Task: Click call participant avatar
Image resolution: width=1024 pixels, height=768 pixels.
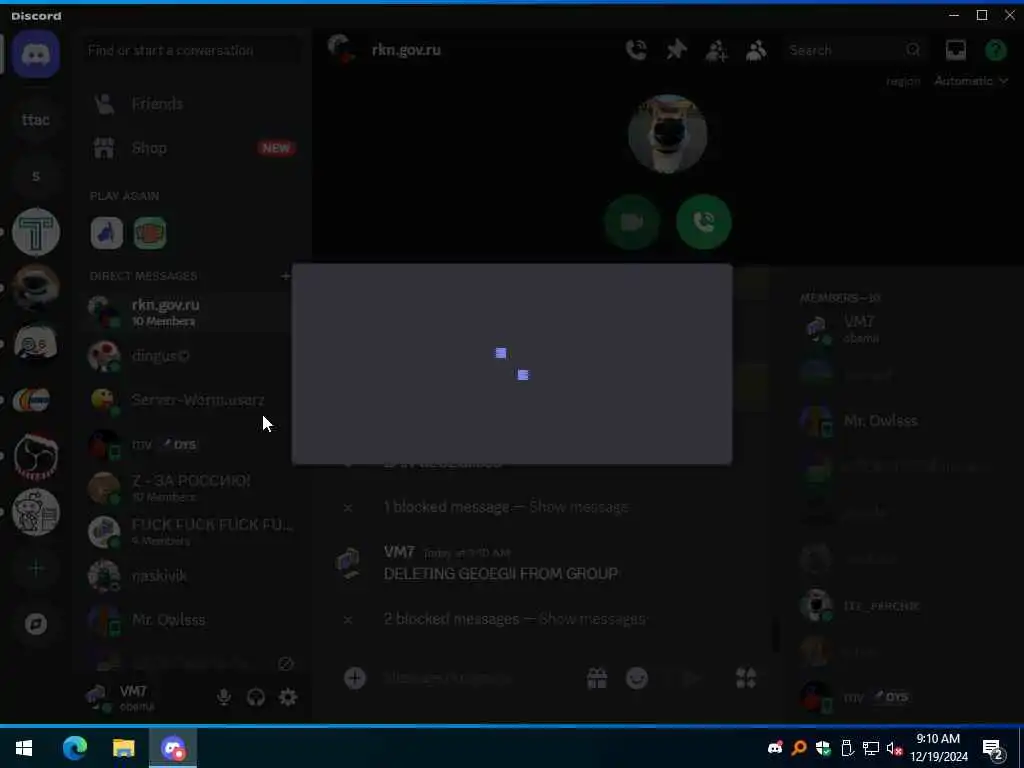Action: click(x=667, y=134)
